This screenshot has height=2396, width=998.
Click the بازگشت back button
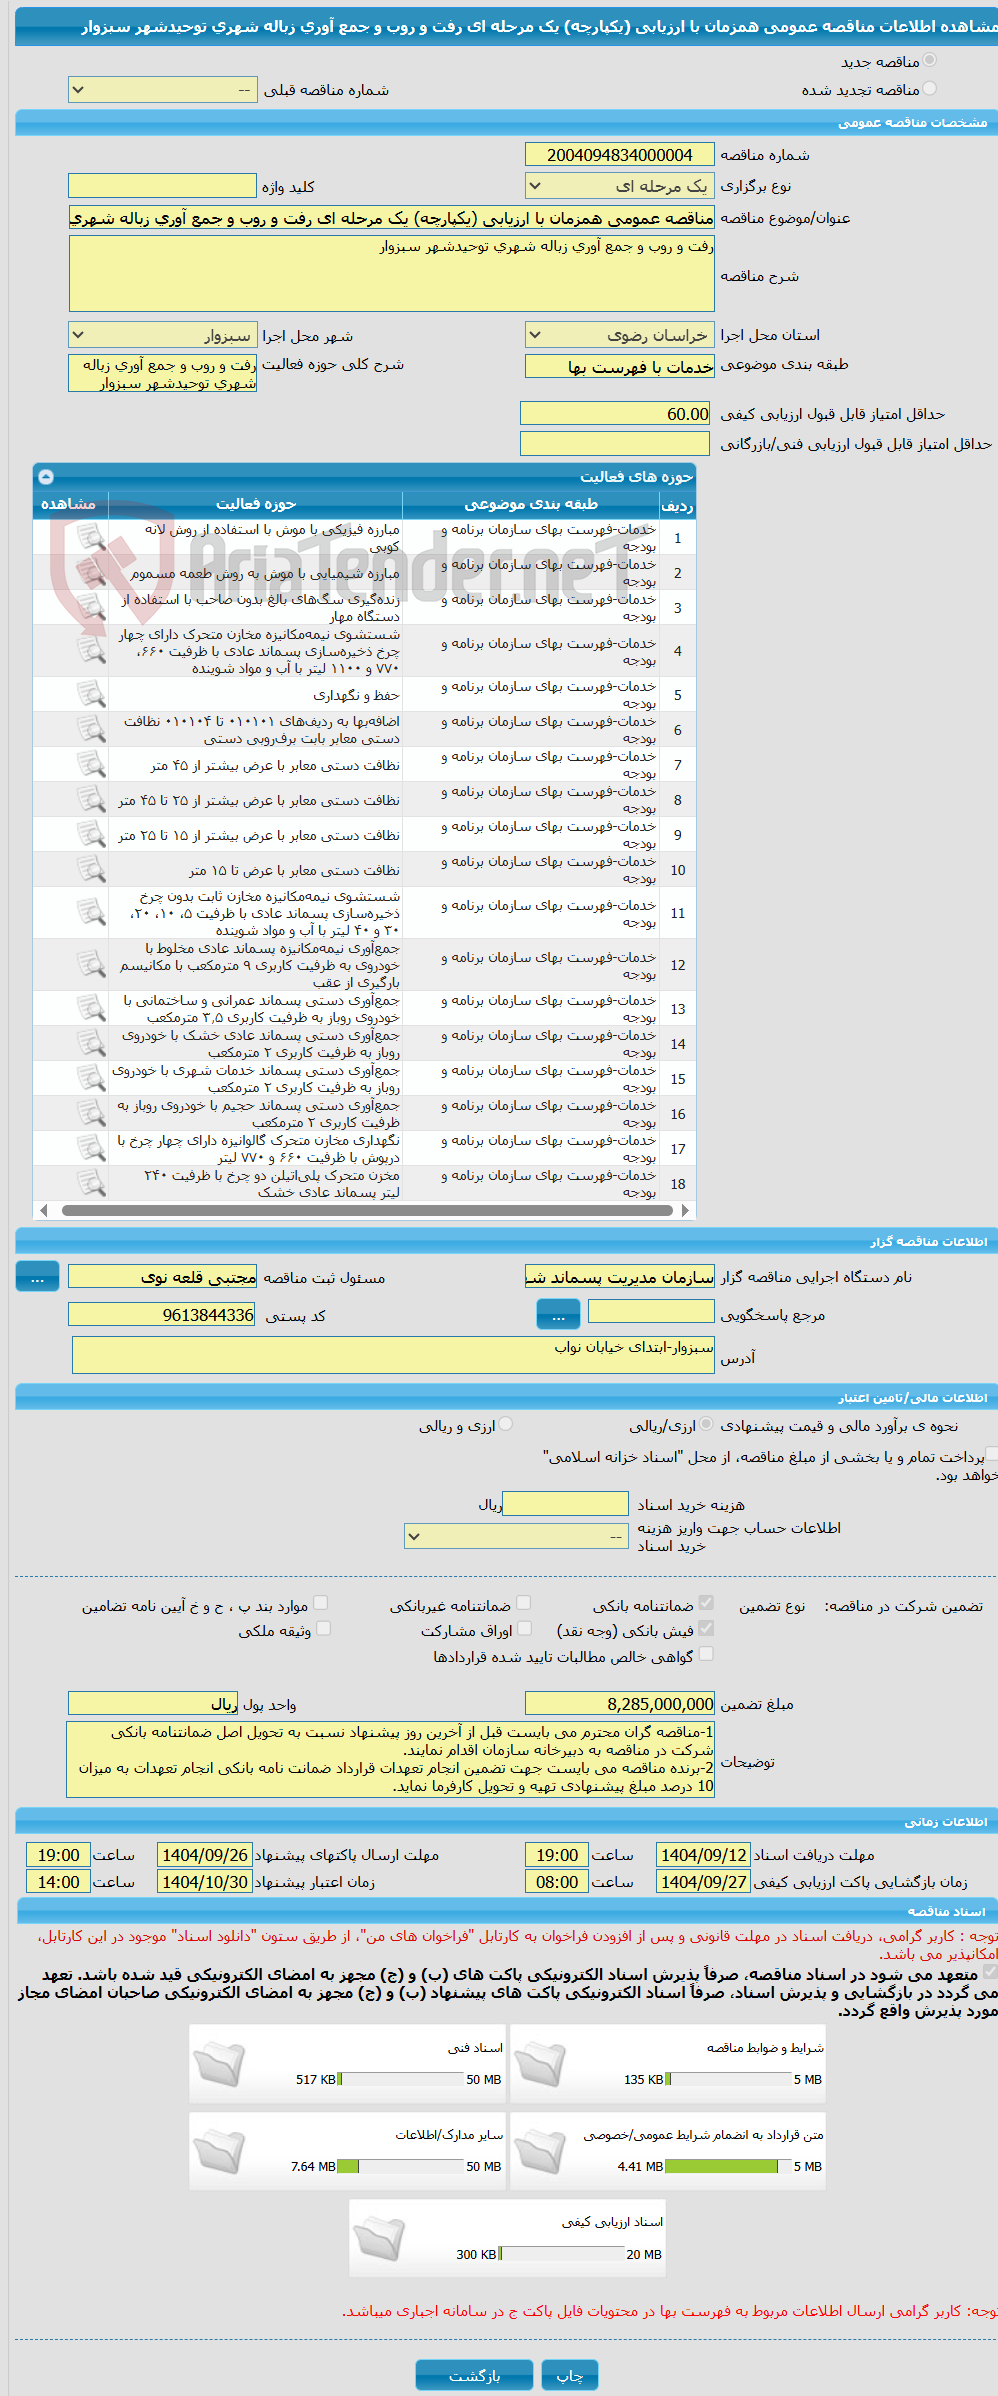[x=475, y=2375]
